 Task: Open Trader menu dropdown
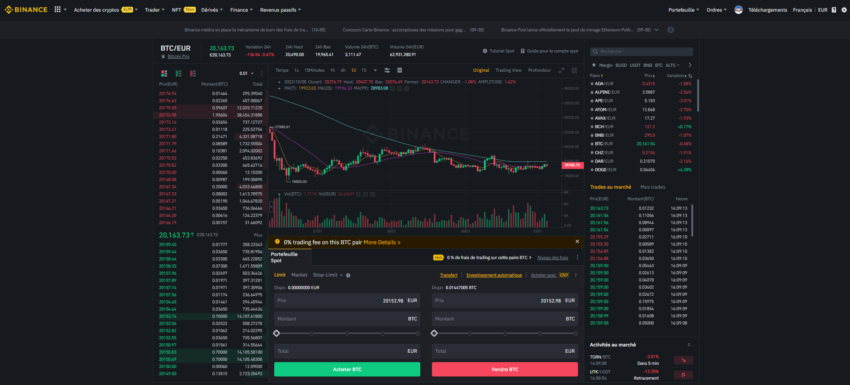154,10
